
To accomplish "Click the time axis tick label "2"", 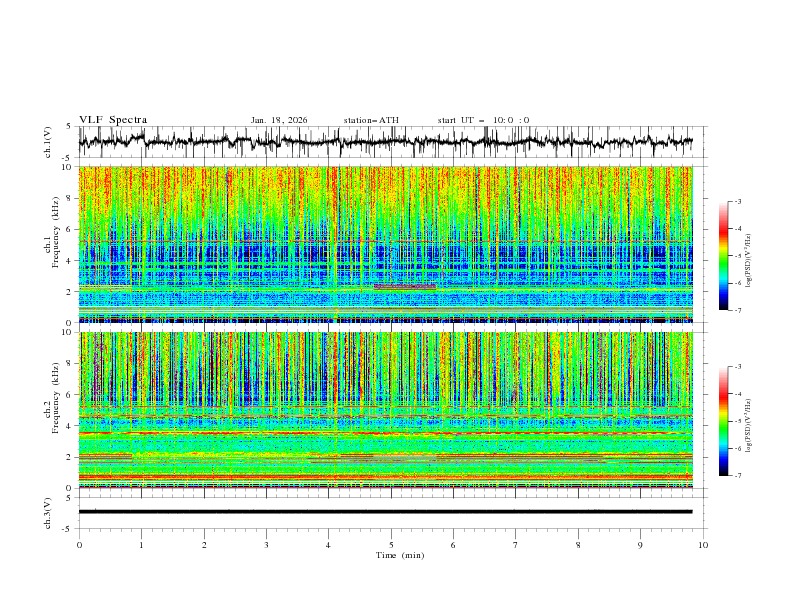I will [x=204, y=545].
